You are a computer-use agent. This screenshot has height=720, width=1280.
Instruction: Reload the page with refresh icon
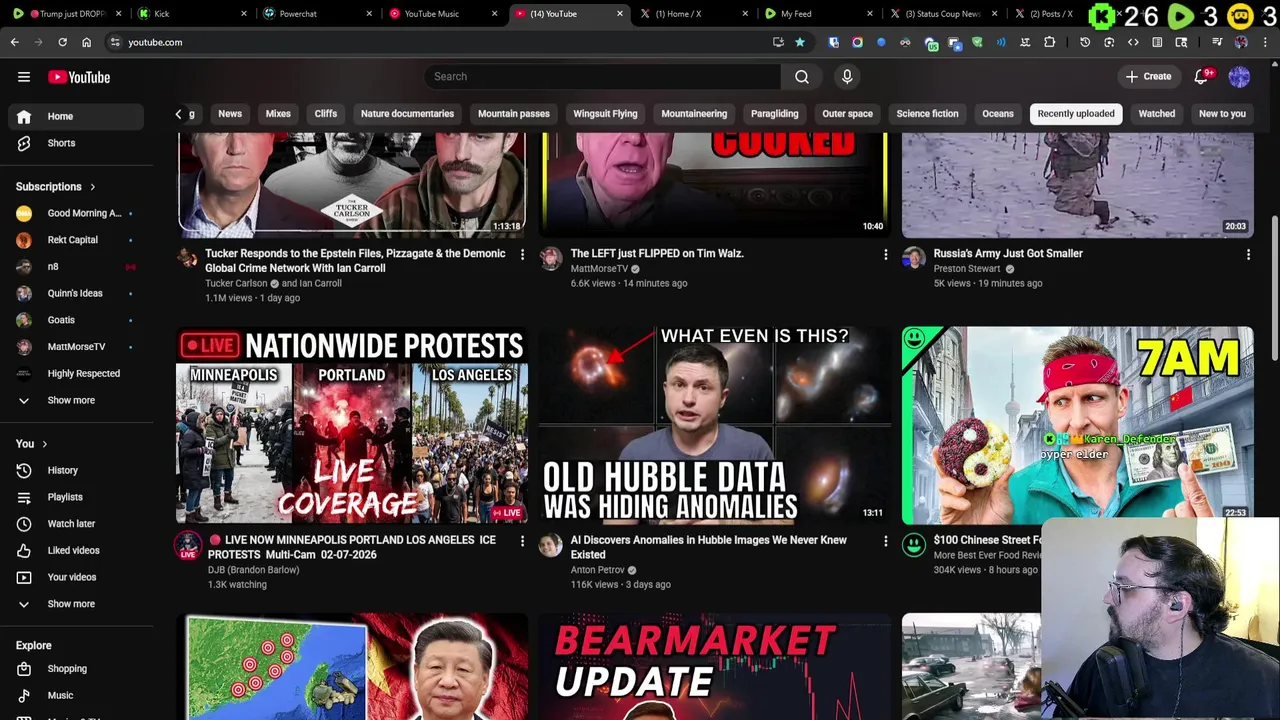tap(62, 42)
